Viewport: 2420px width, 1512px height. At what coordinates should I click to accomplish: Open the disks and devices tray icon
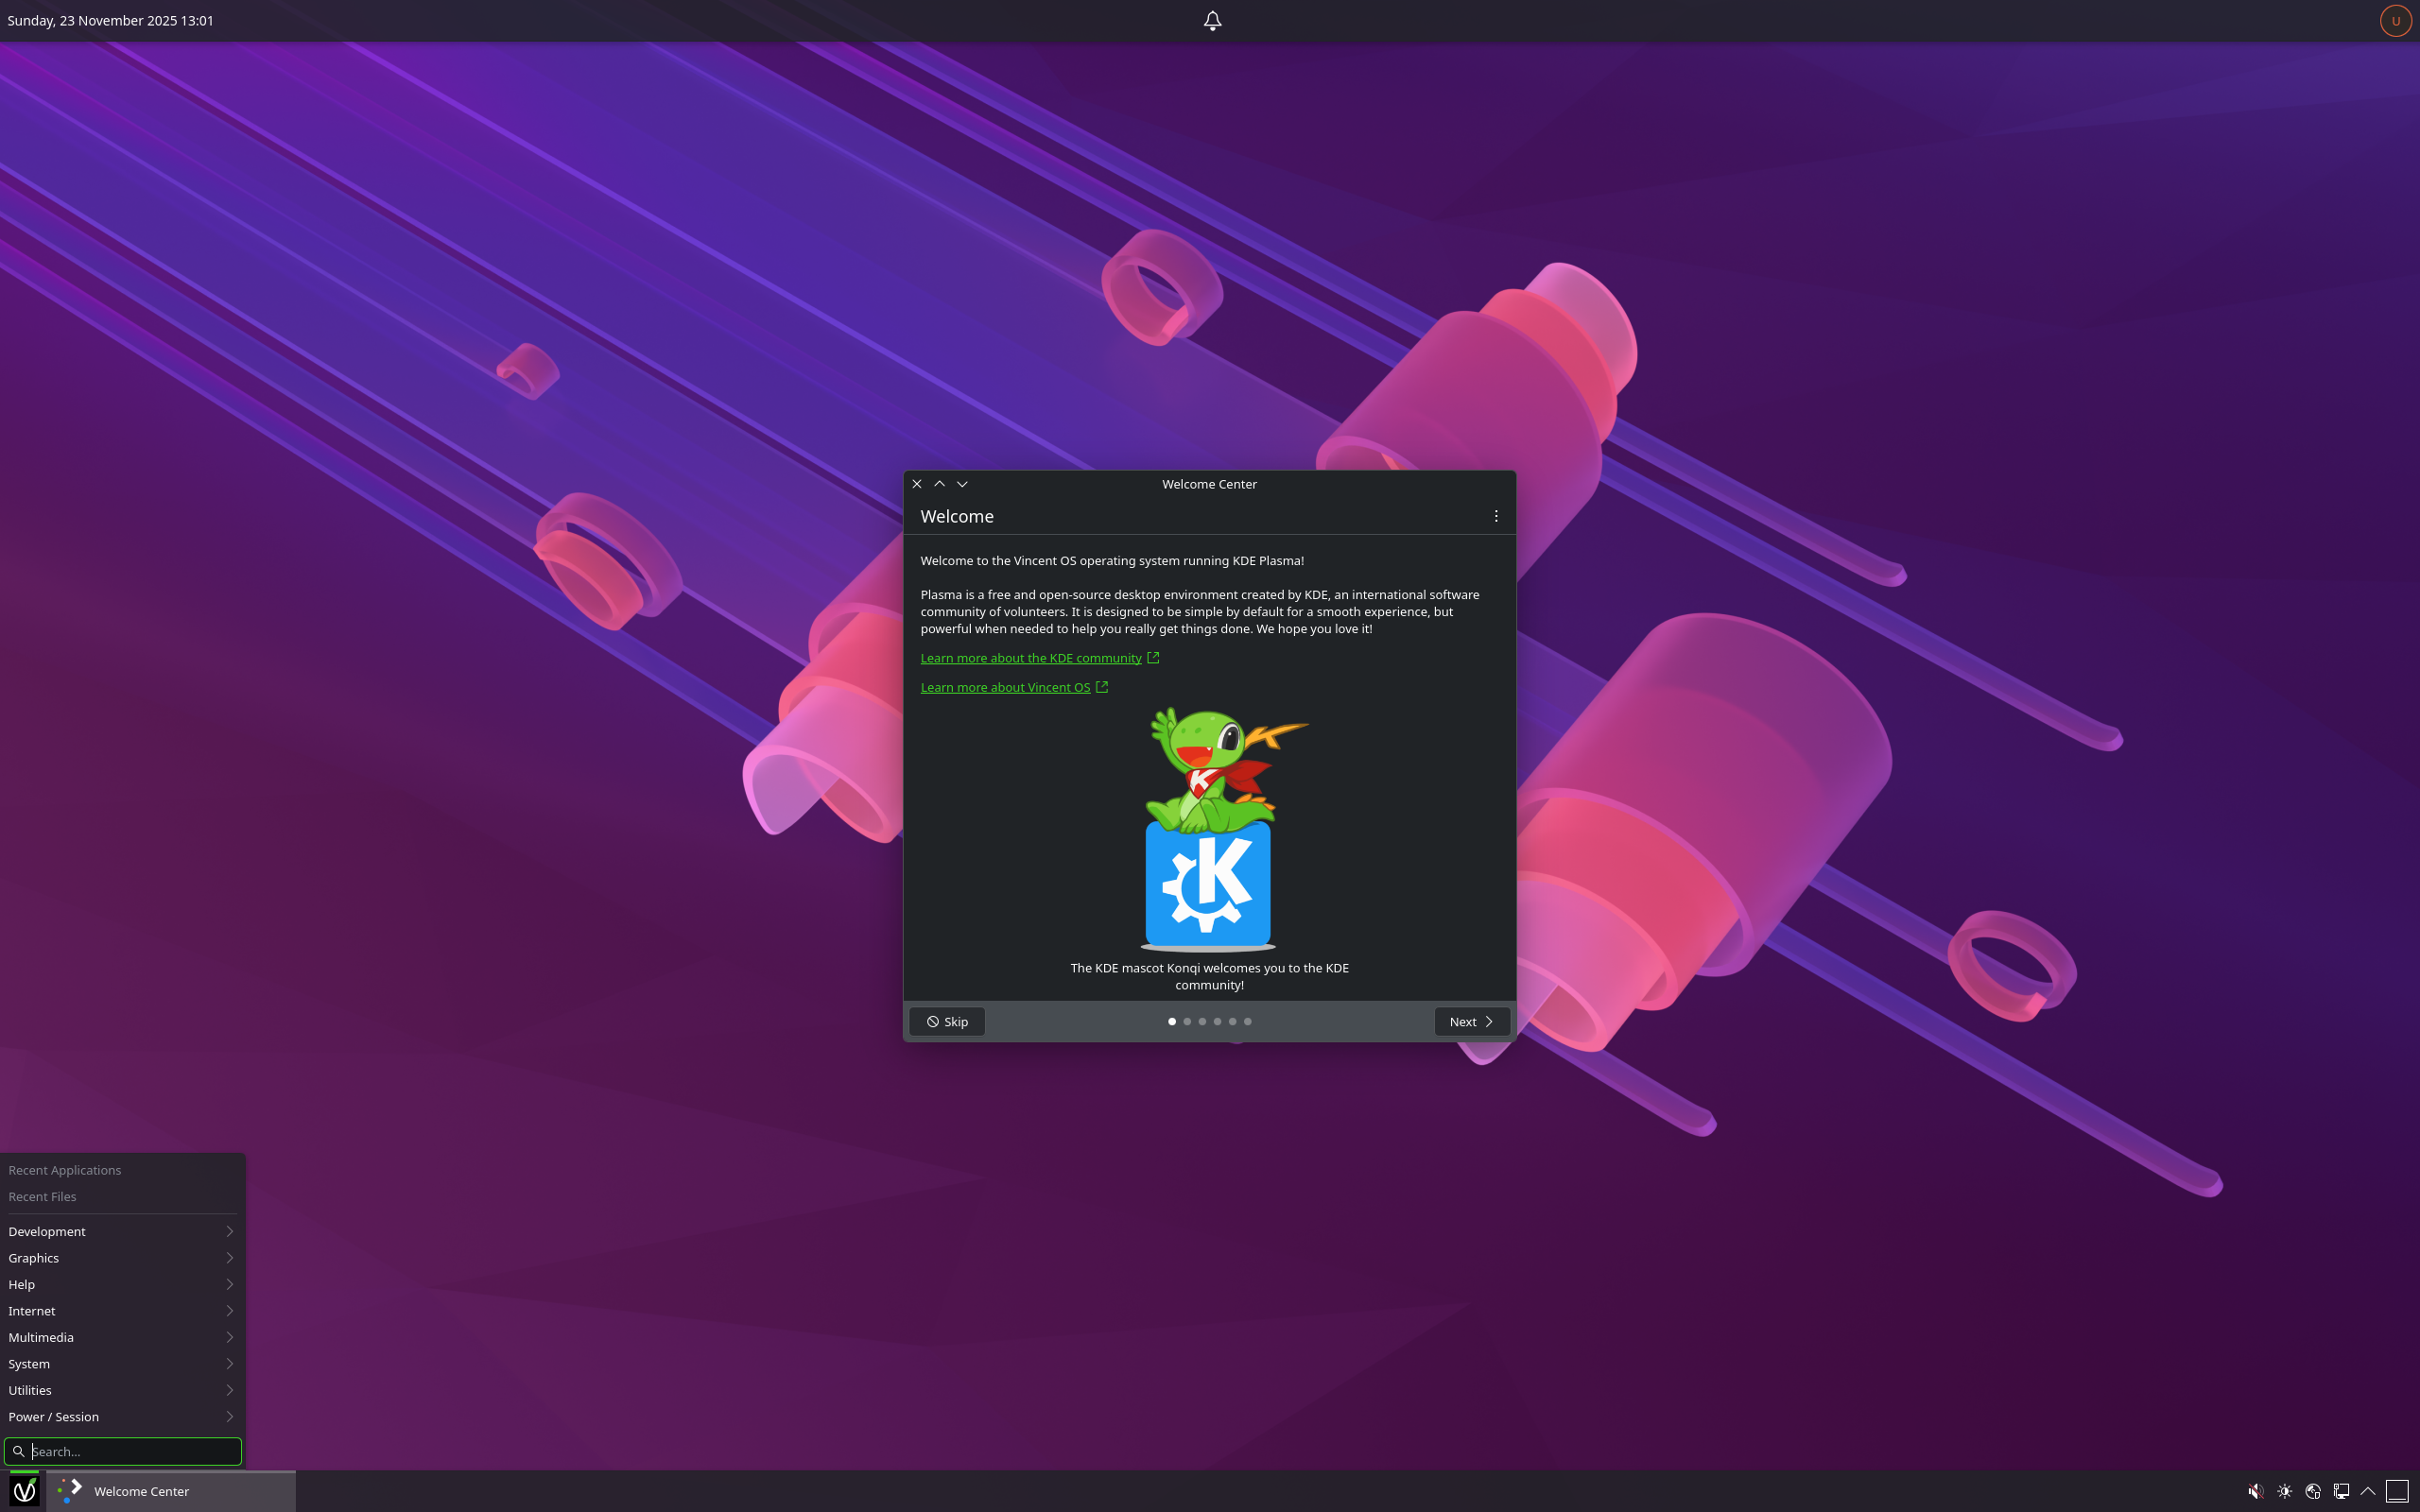(2313, 1491)
